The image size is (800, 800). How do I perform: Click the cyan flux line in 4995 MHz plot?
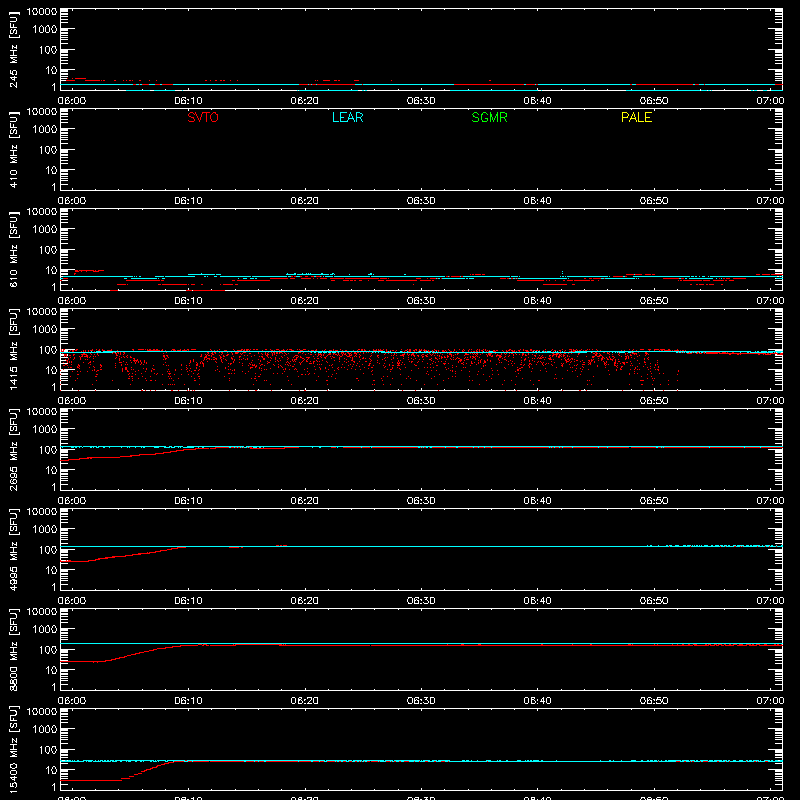click(x=421, y=546)
